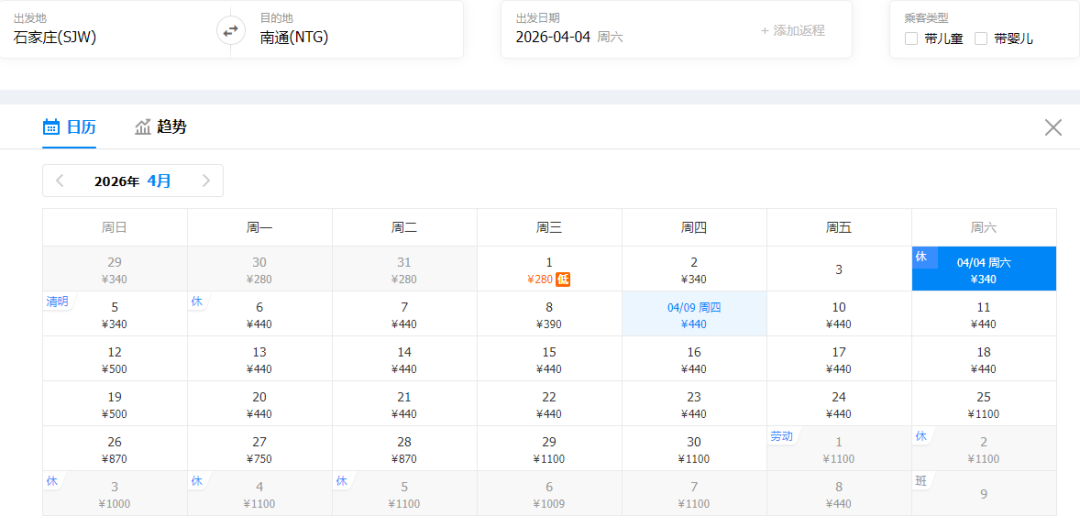
Task: Select April 13 date cell
Action: (x=260, y=358)
